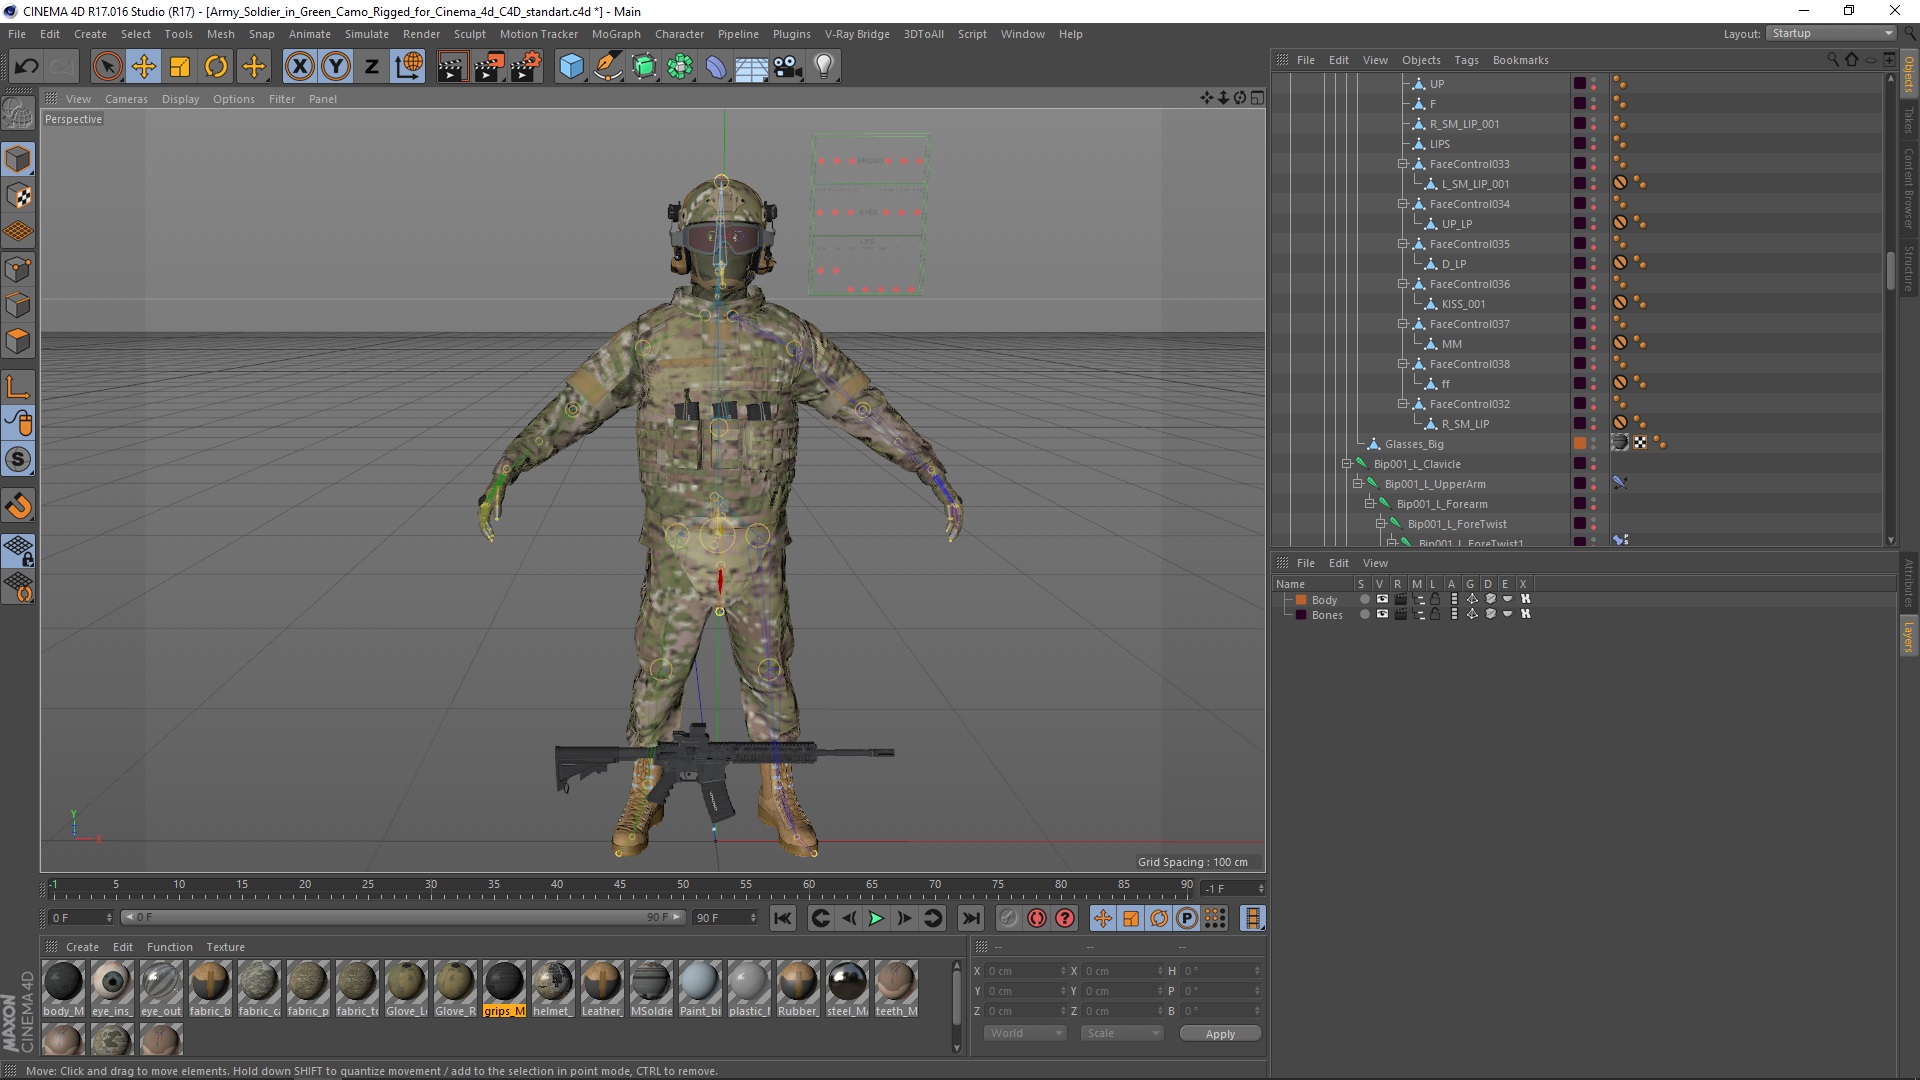This screenshot has width=1920, height=1080.
Task: Open the Character menu
Action: click(x=679, y=34)
